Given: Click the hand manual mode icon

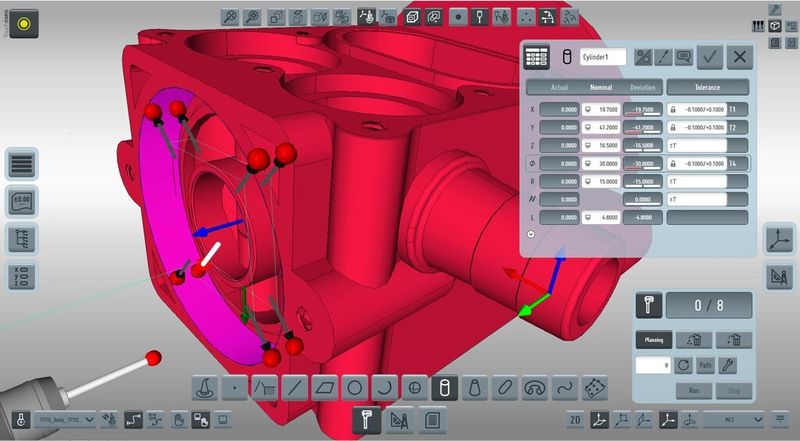Looking at the screenshot, I should 178,420.
